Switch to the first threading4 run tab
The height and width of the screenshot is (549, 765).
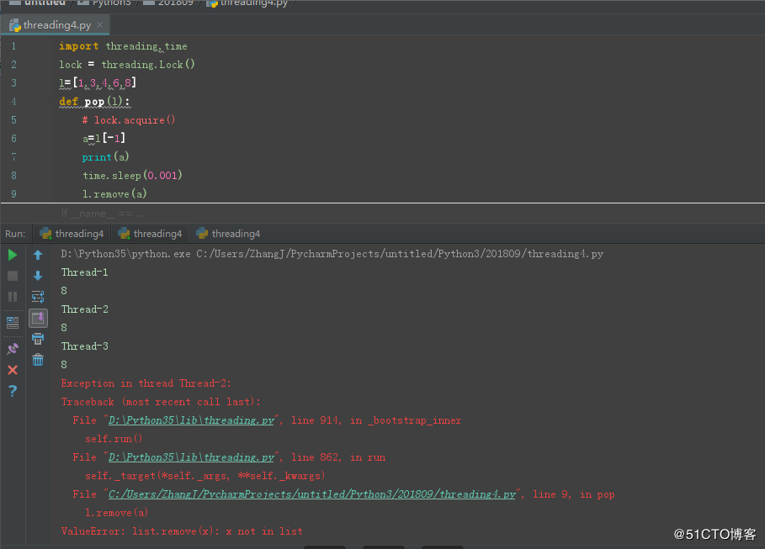point(72,234)
